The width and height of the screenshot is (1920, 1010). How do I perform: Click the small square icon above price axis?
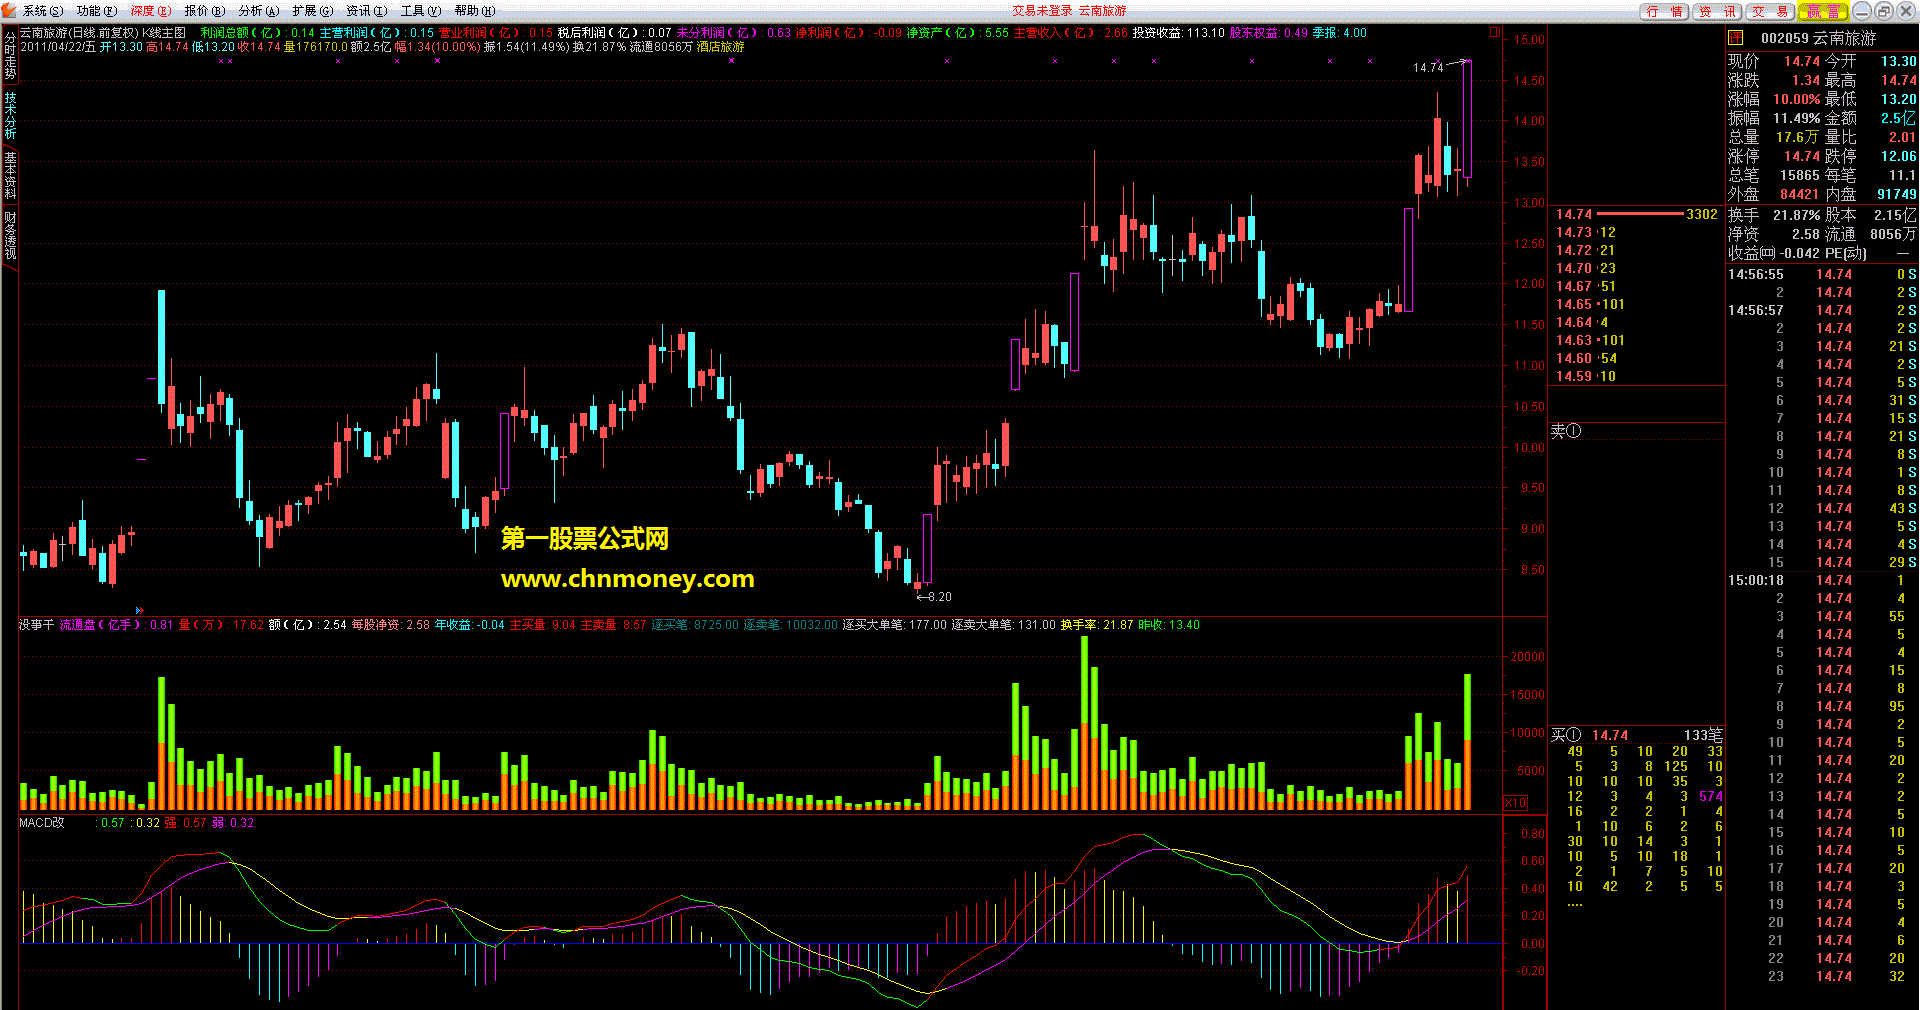(x=1495, y=32)
